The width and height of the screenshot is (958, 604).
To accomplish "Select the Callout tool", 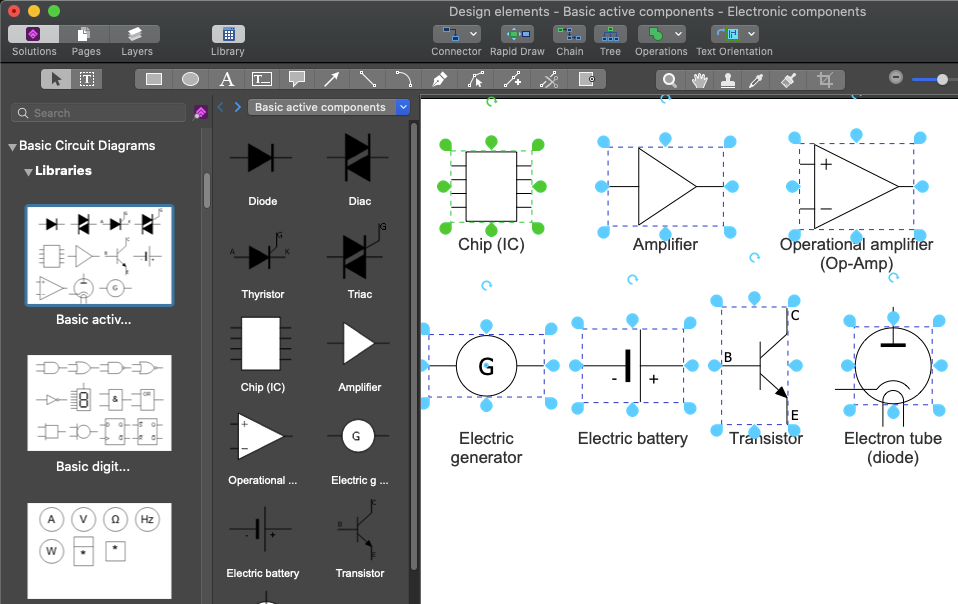I will [x=296, y=78].
